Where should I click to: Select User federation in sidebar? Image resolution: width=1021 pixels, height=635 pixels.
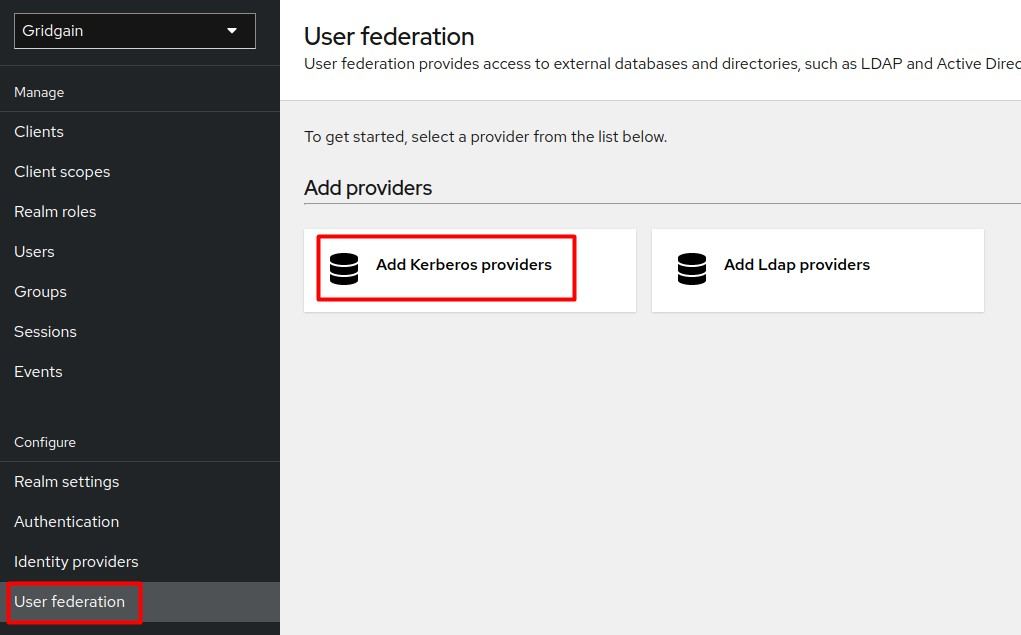point(140,602)
